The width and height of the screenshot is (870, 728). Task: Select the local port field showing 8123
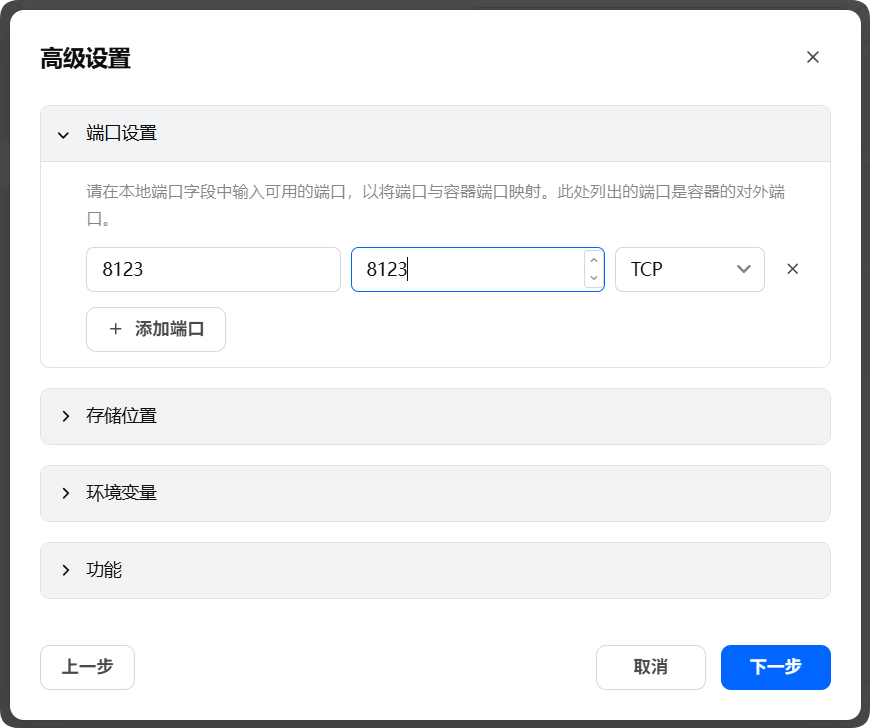[x=213, y=269]
